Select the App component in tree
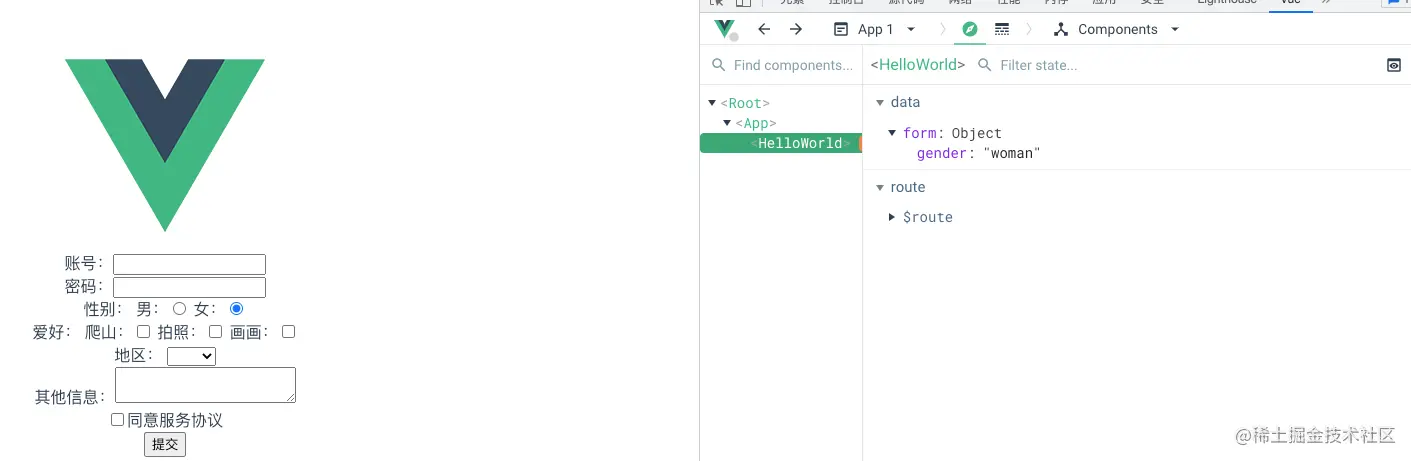1411x461 pixels. click(x=756, y=123)
